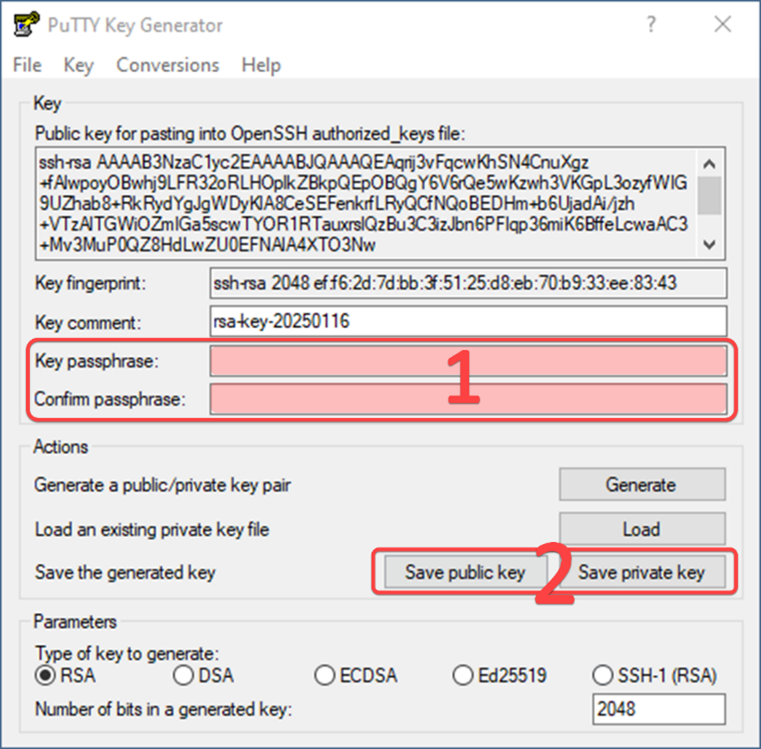Click Save public key button
Screen dimensions: 761x749
(466, 572)
